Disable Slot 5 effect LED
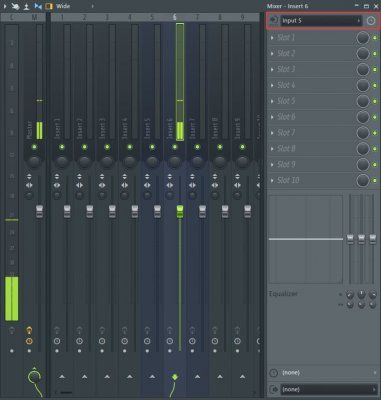Image resolution: width=381 pixels, height=400 pixels. [375, 101]
